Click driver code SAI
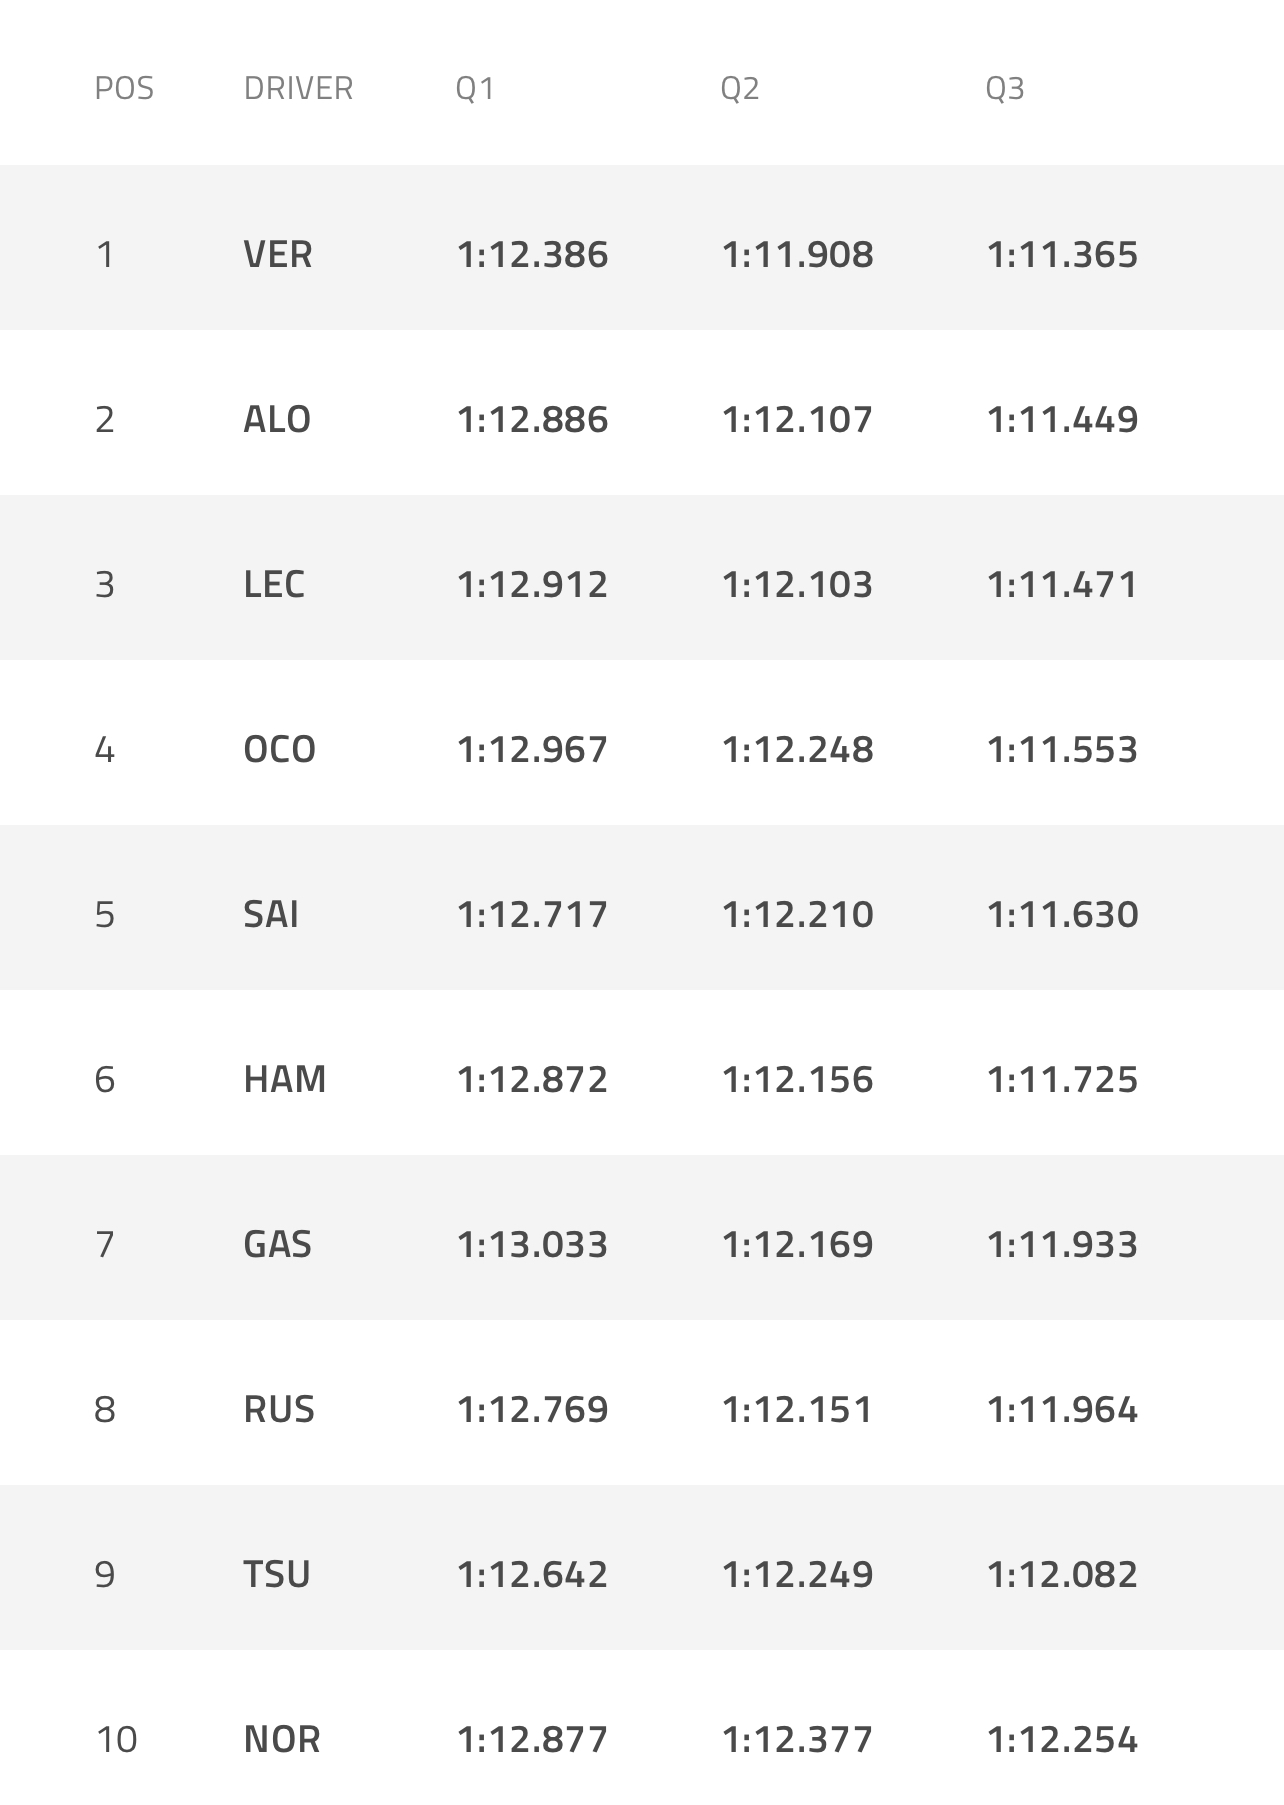Viewport: 1284px width, 1805px height. point(271,915)
